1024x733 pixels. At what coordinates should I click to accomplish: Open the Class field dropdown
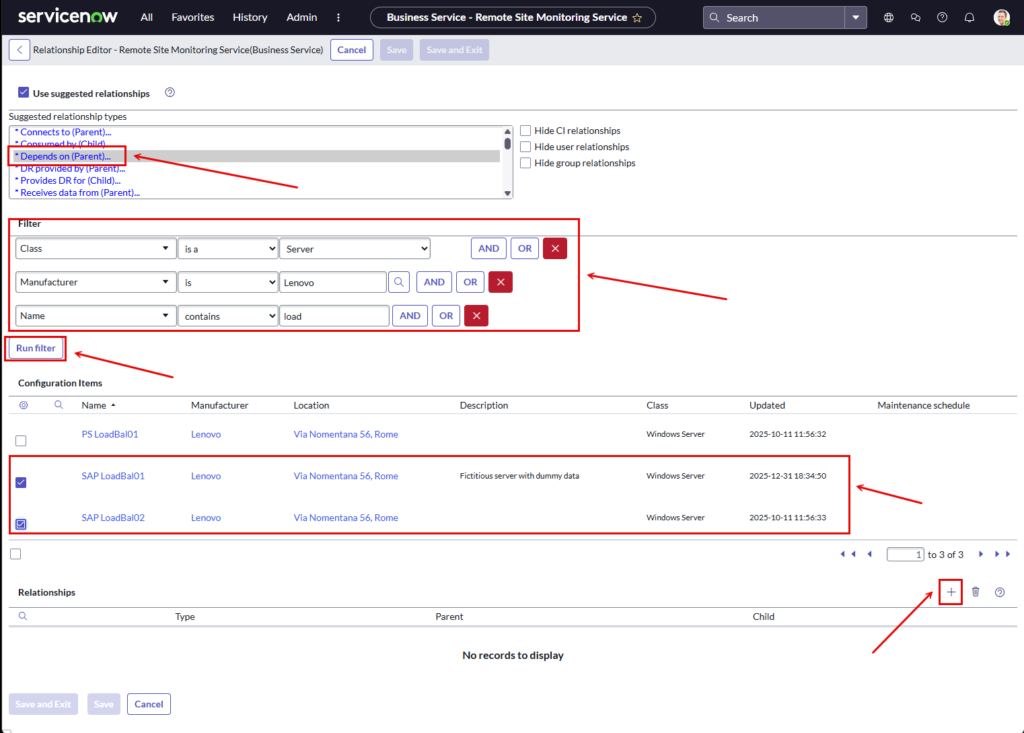pyautogui.click(x=95, y=248)
